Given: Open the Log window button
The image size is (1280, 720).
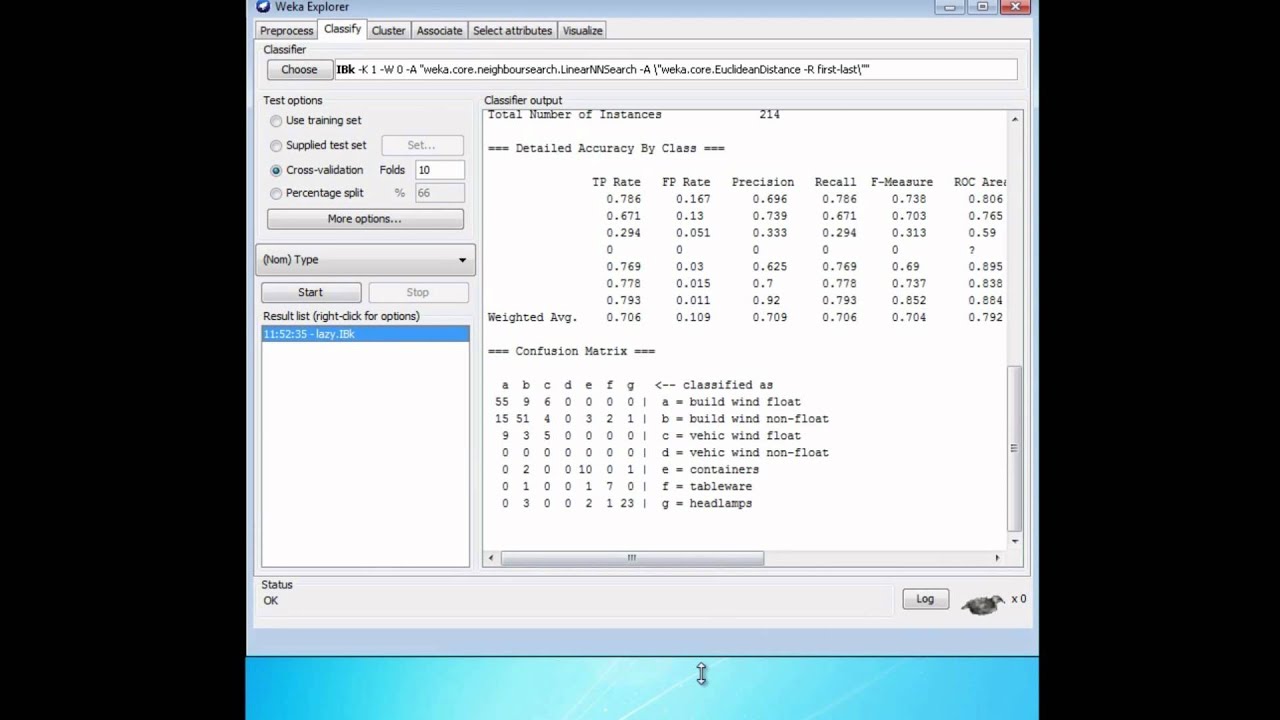Looking at the screenshot, I should [x=925, y=599].
